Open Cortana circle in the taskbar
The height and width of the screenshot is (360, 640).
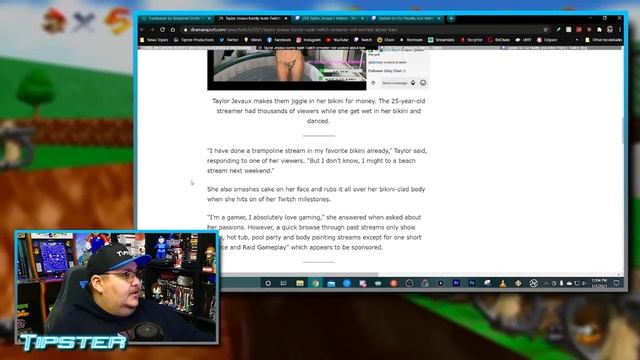pyautogui.click(x=268, y=283)
